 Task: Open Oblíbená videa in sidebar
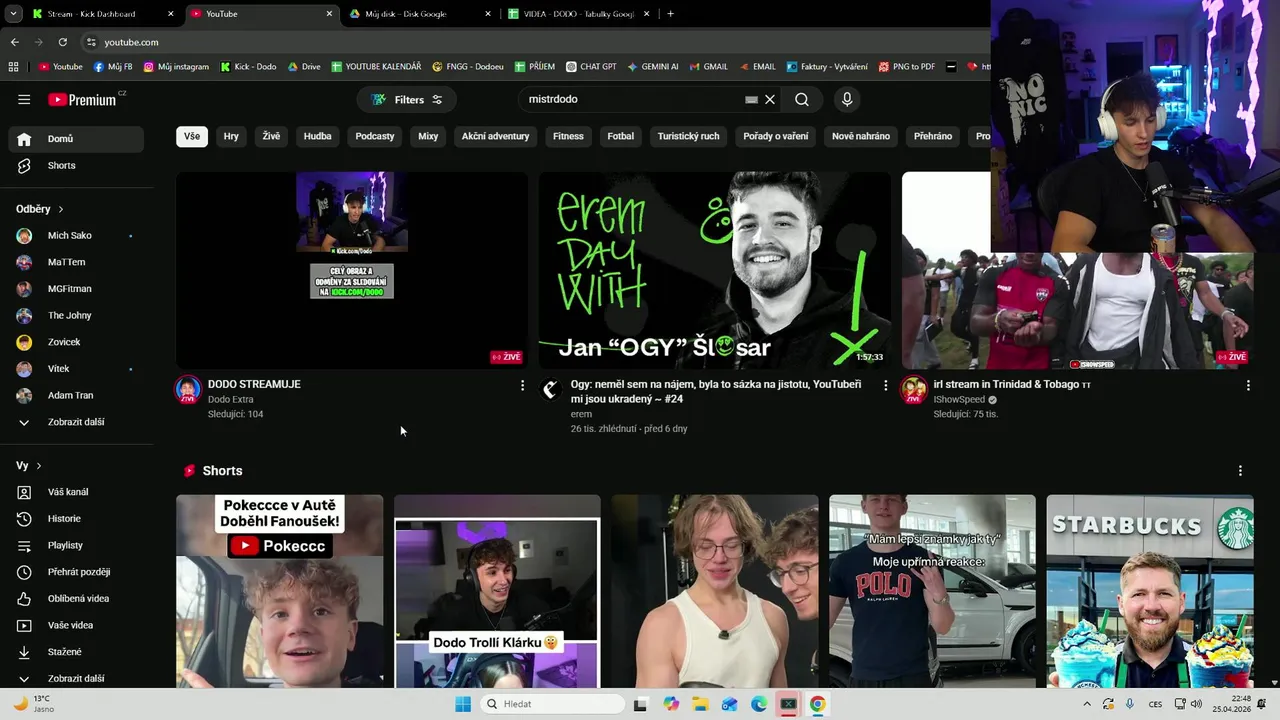point(76,598)
